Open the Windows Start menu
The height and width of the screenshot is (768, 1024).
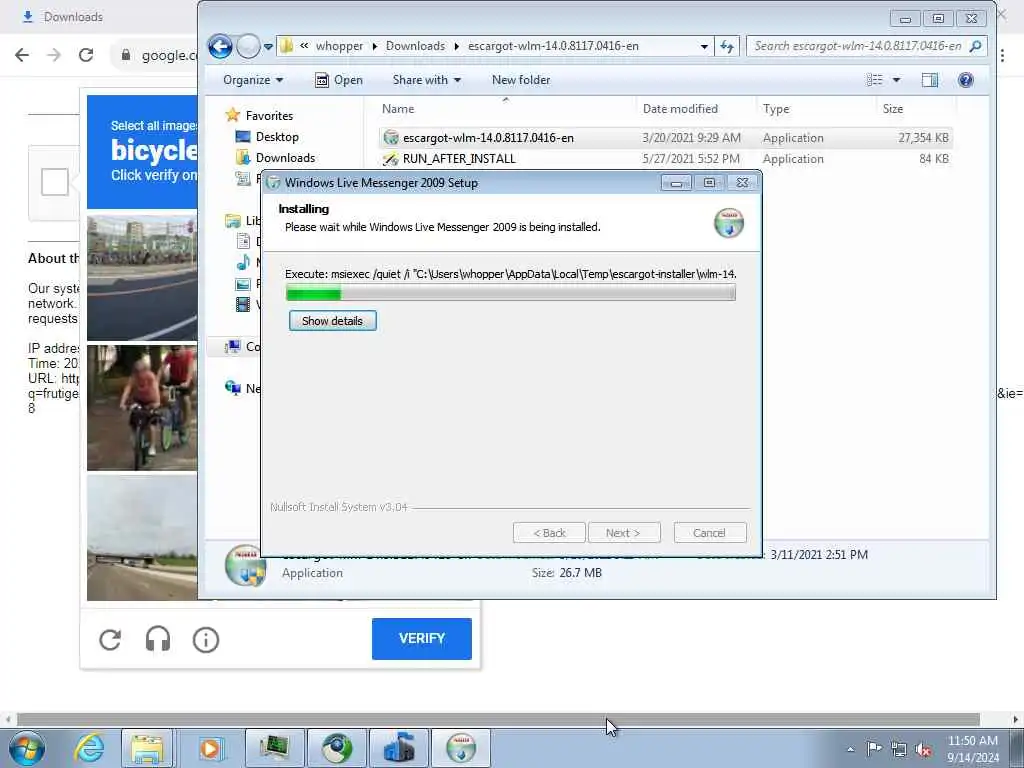(27, 748)
